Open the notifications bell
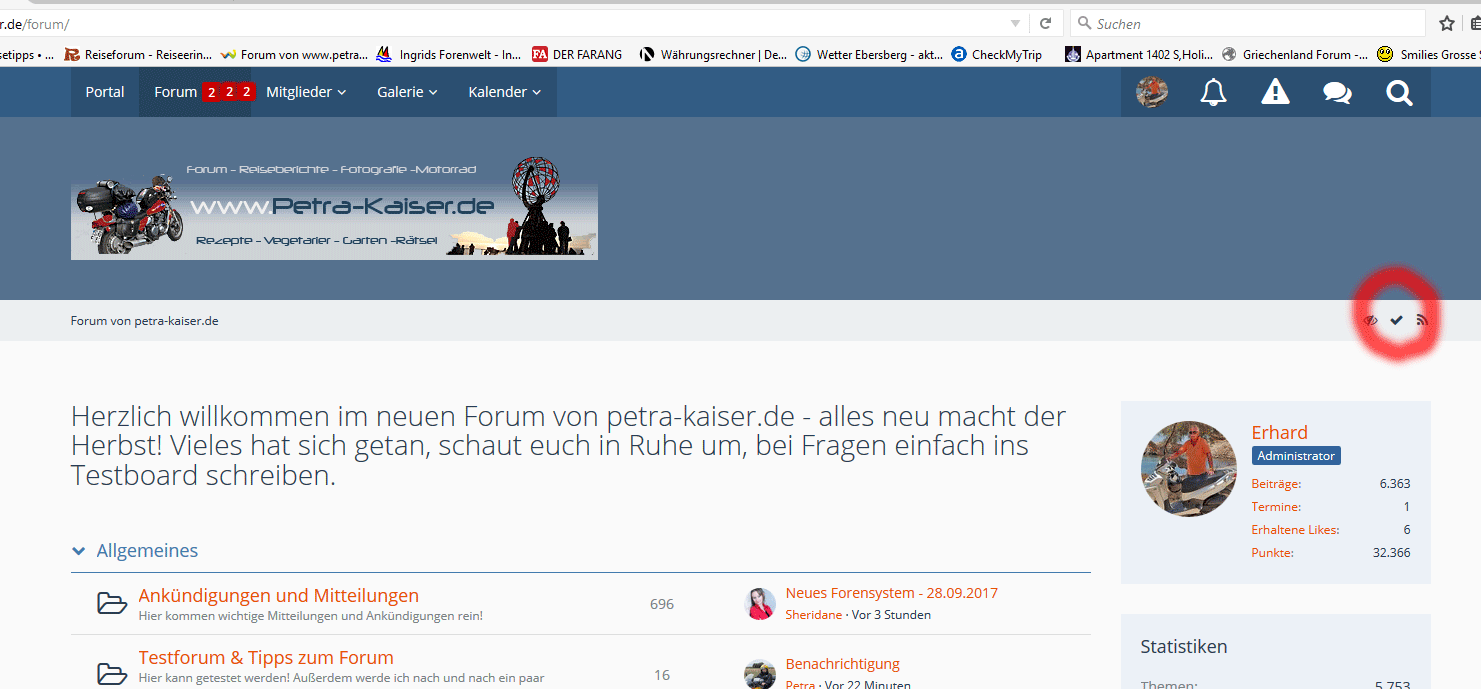The height and width of the screenshot is (689, 1481). pyautogui.click(x=1213, y=93)
